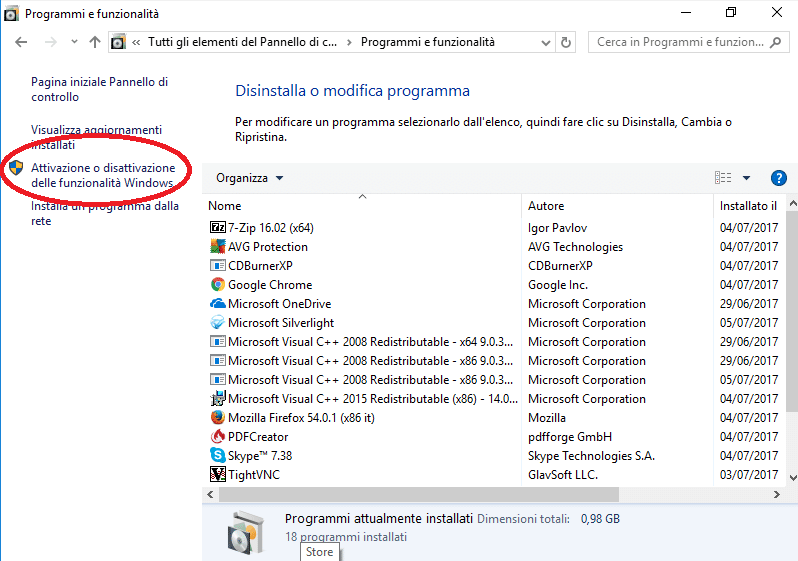
Task: Click the view layout icon
Action: [723, 178]
